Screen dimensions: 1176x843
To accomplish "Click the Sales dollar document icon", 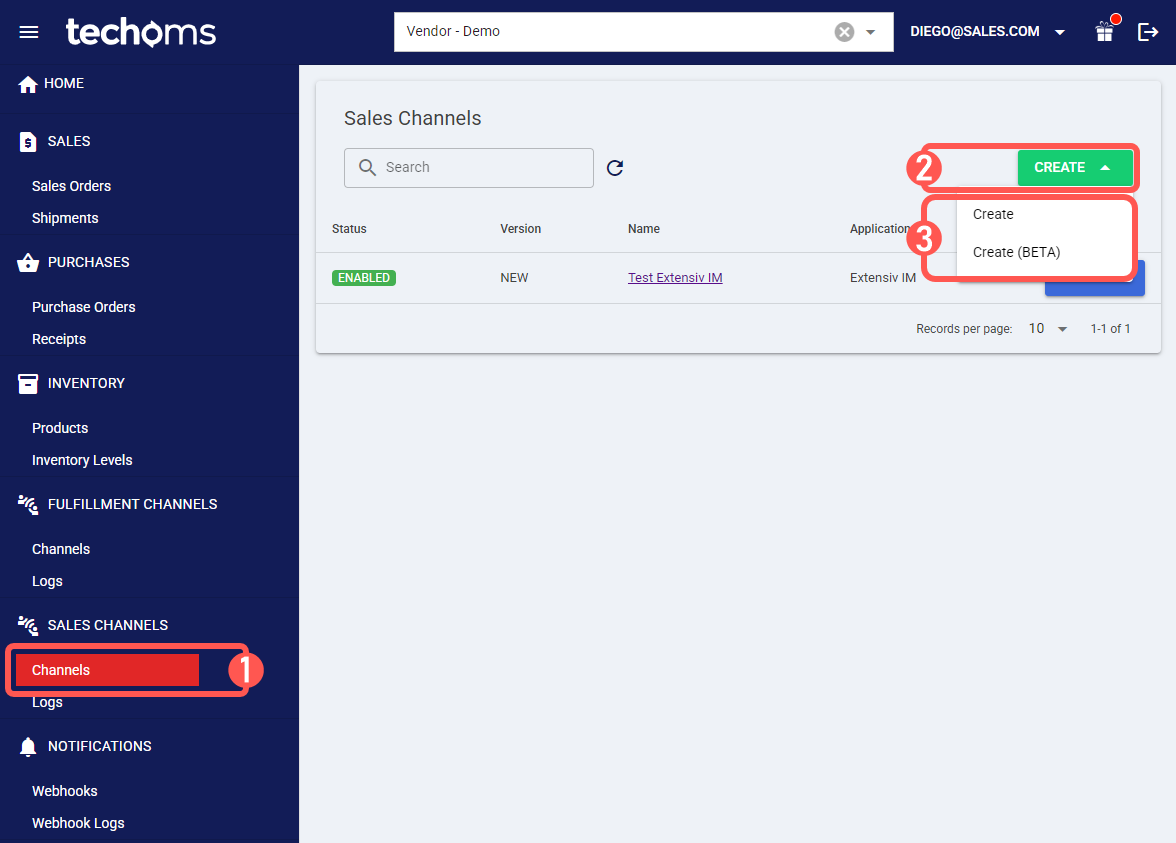I will click(28, 142).
